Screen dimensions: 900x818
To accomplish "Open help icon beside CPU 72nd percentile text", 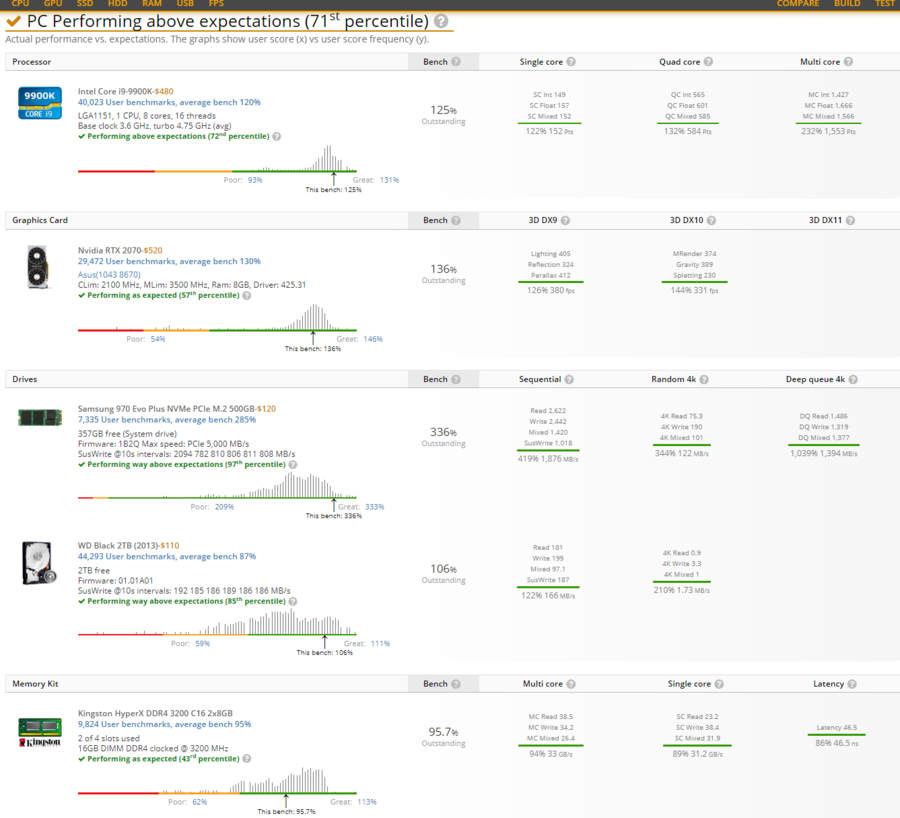I will point(277,137).
